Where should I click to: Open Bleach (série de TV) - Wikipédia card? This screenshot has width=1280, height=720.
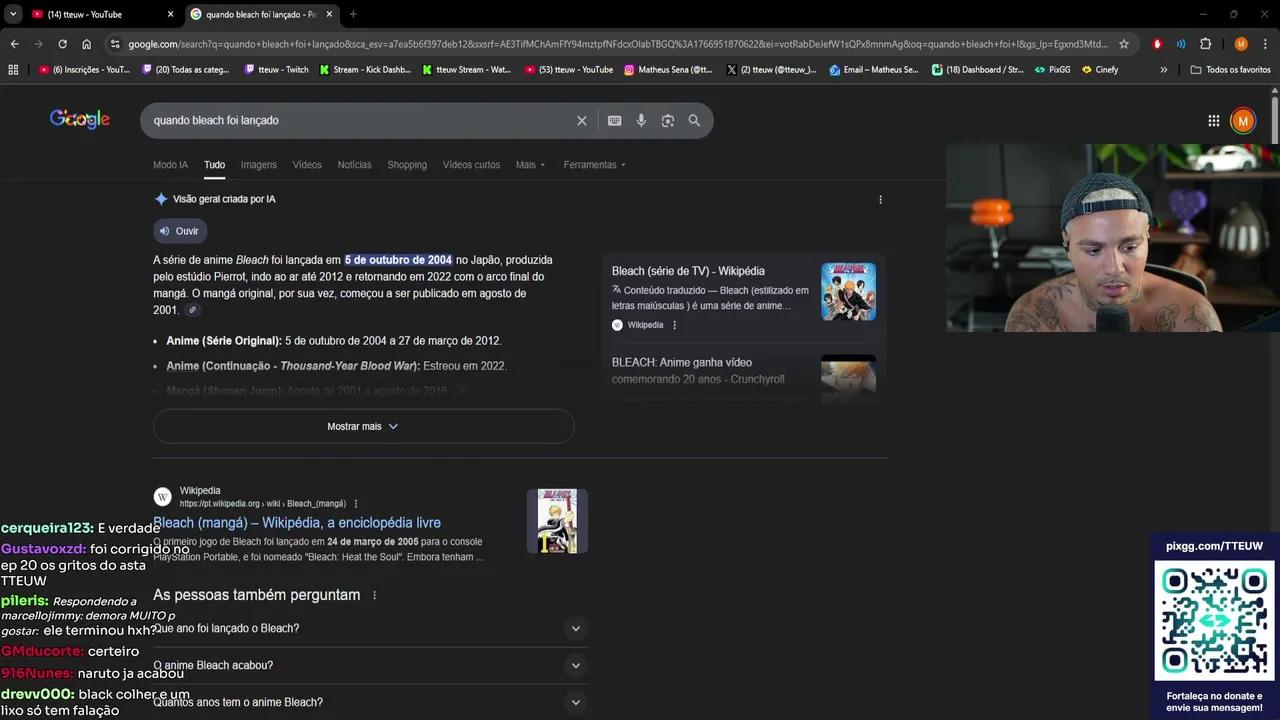688,271
